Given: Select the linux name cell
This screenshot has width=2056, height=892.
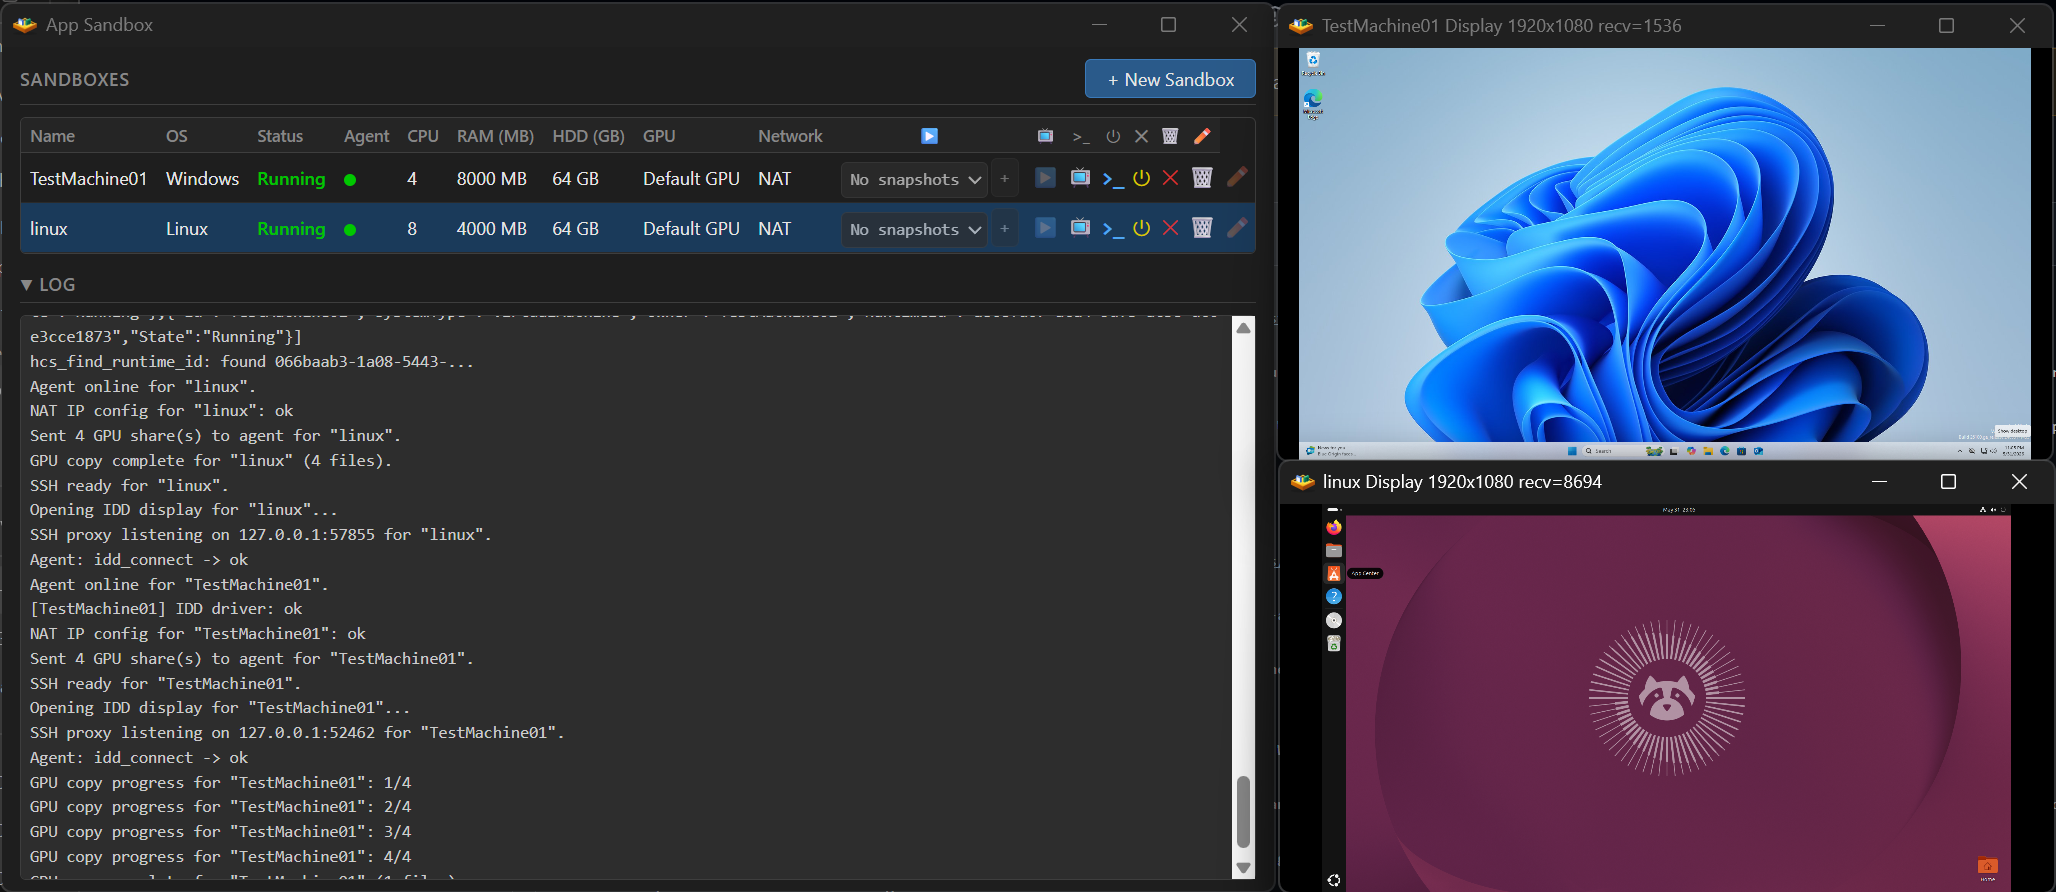Looking at the screenshot, I should point(49,229).
